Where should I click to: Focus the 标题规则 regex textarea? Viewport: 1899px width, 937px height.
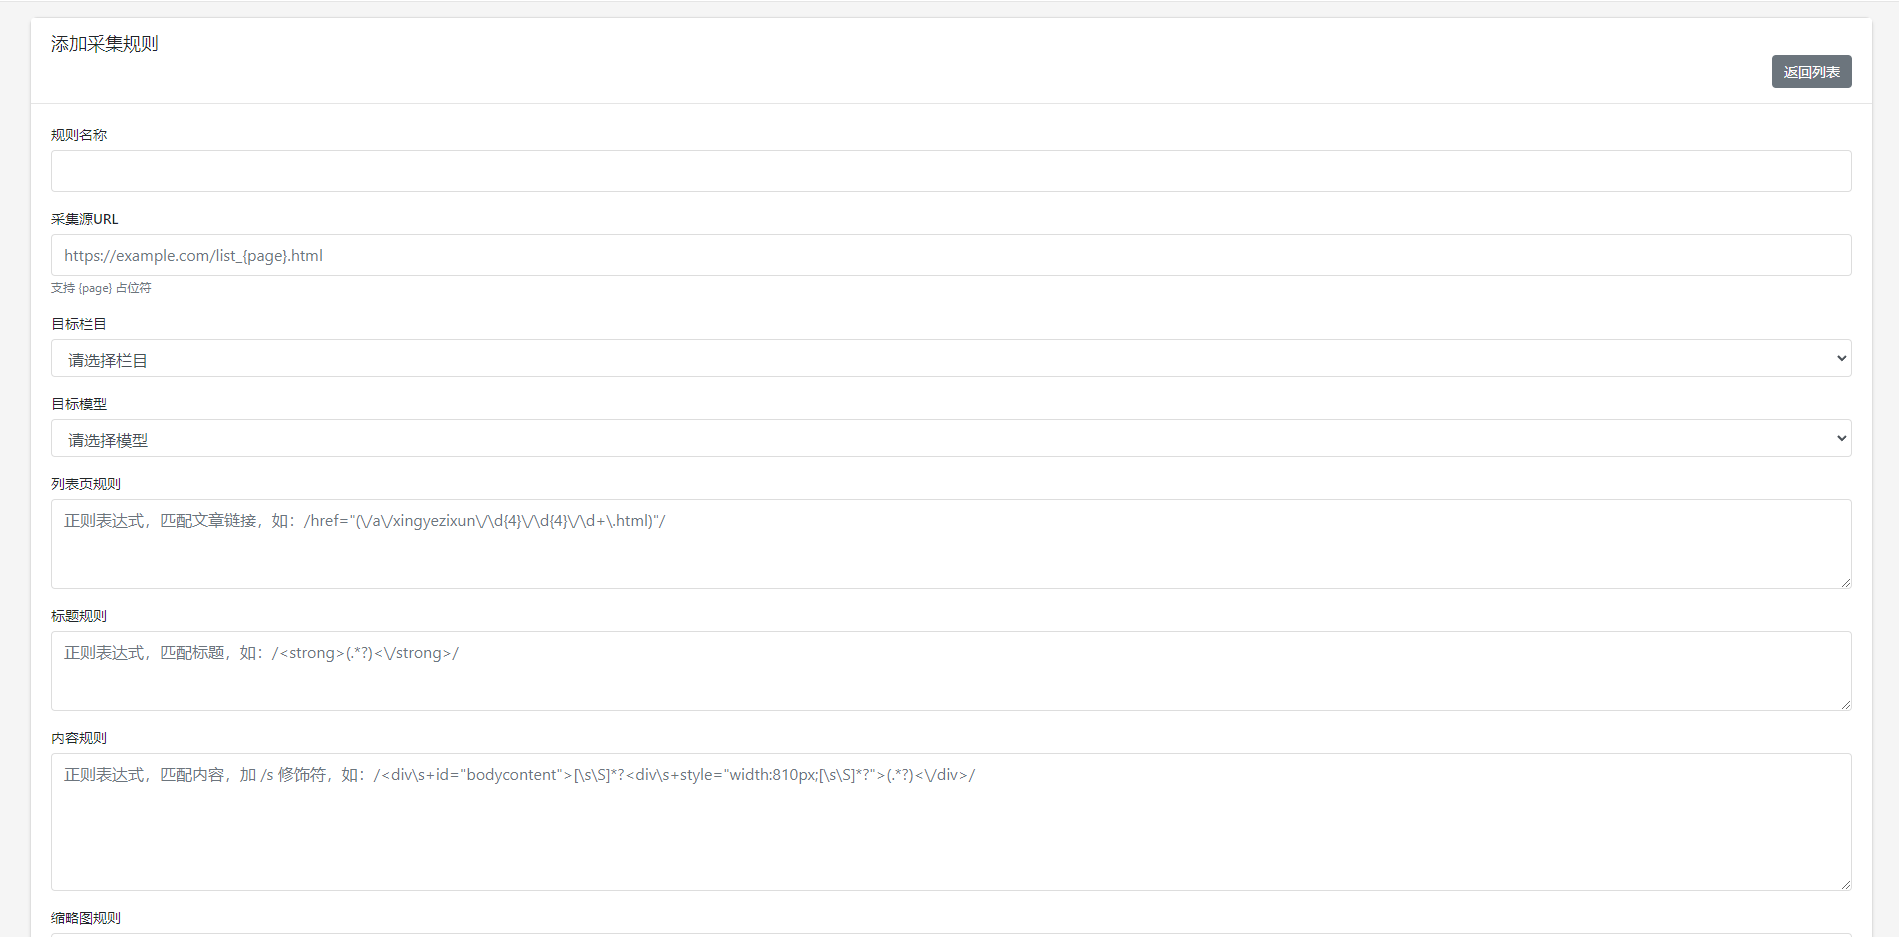tap(950, 671)
